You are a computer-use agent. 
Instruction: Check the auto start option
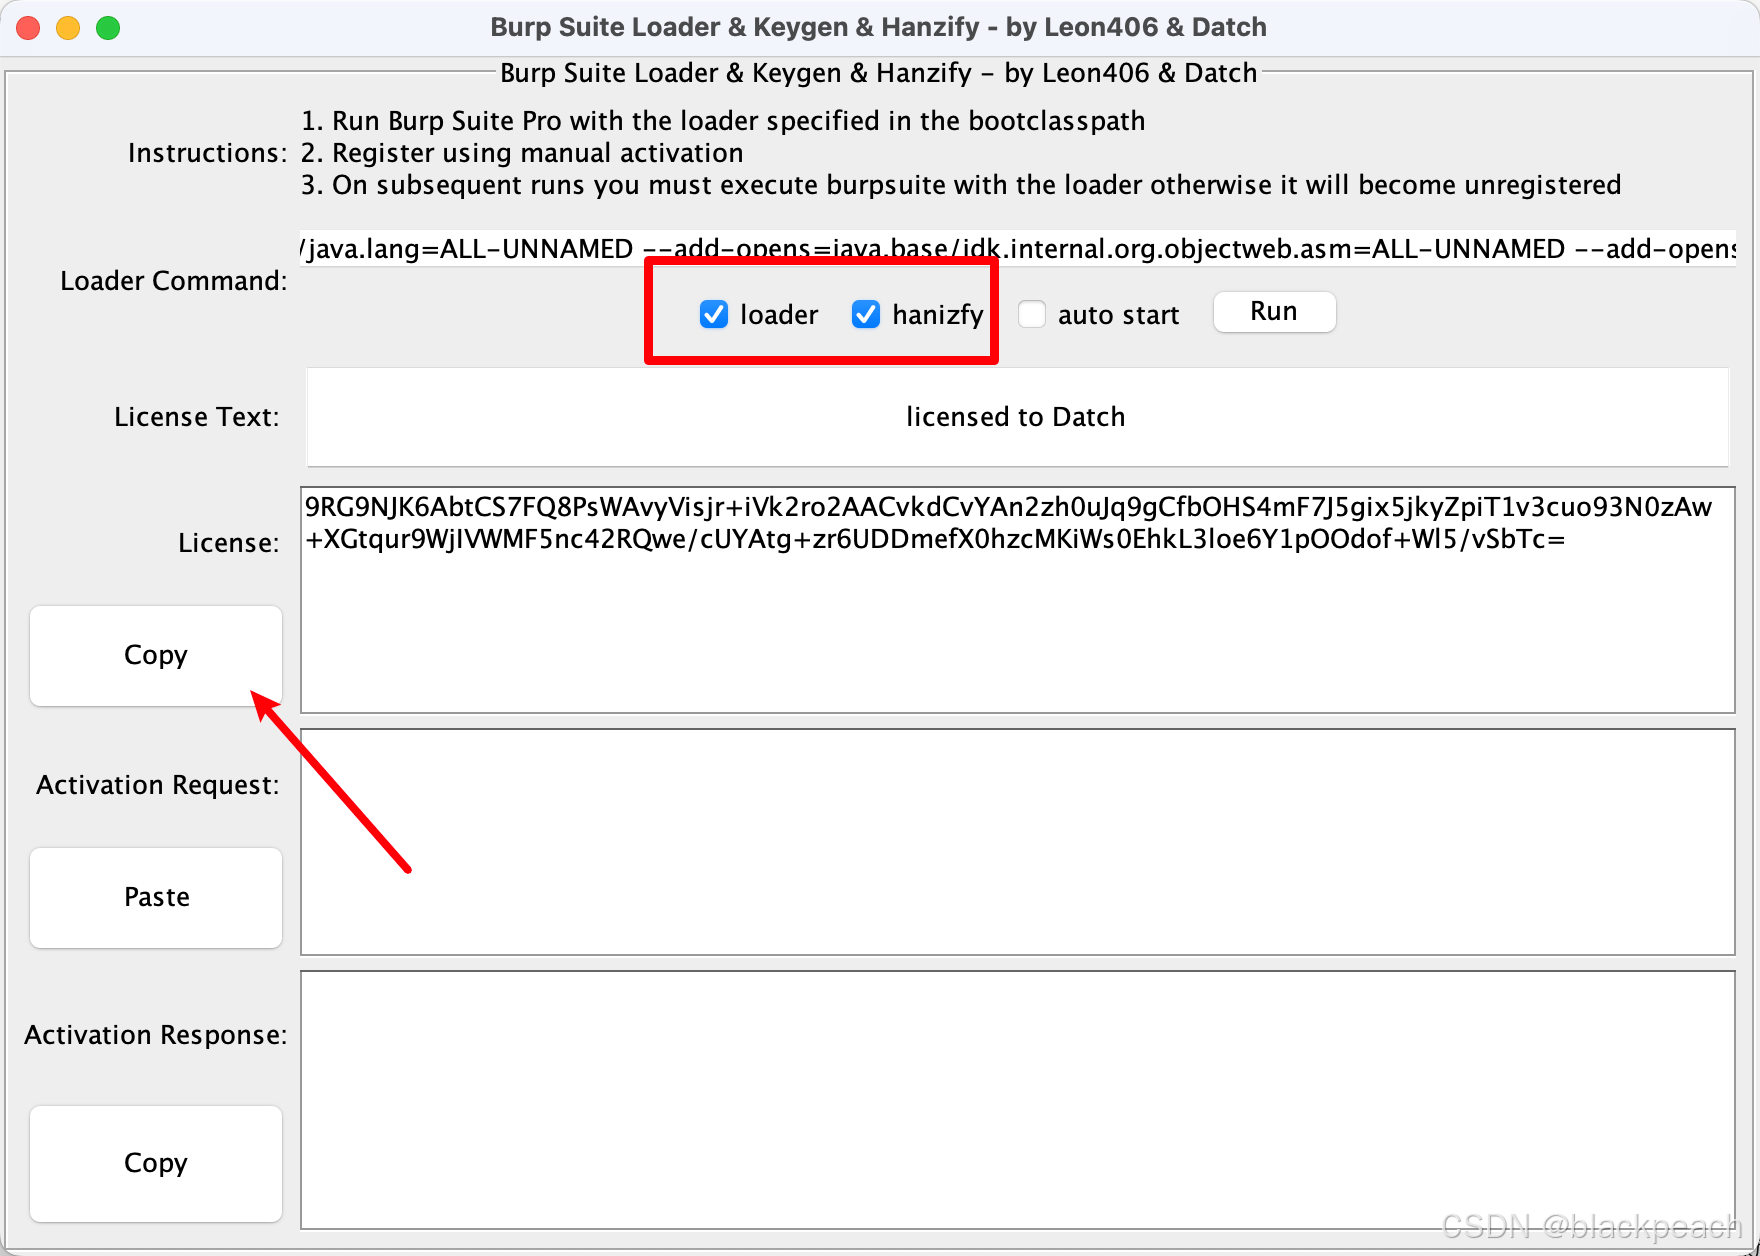[1032, 314]
